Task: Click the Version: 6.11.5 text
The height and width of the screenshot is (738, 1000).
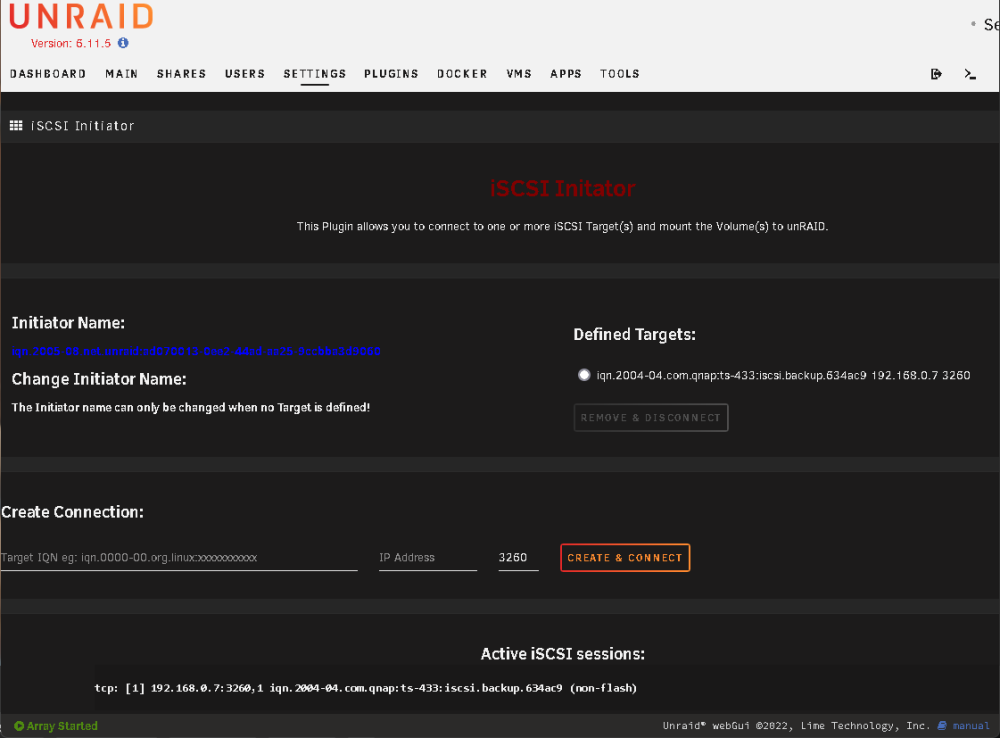Action: coord(71,43)
